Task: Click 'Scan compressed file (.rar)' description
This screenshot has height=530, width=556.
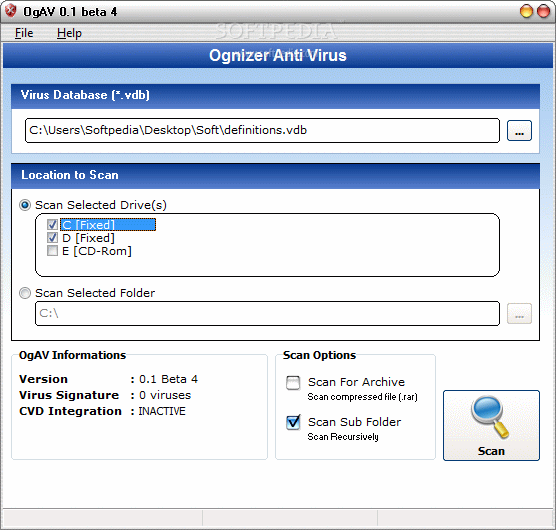Action: 362,397
